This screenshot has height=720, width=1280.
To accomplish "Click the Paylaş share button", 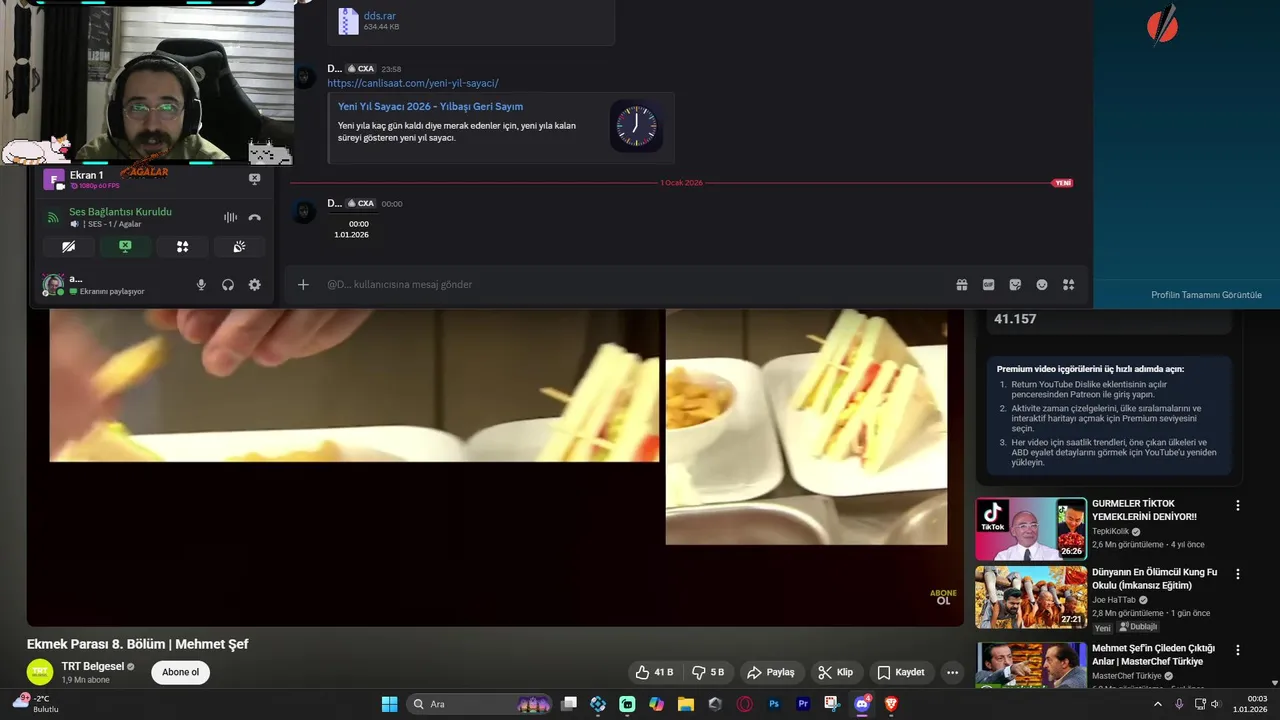I will click(771, 672).
